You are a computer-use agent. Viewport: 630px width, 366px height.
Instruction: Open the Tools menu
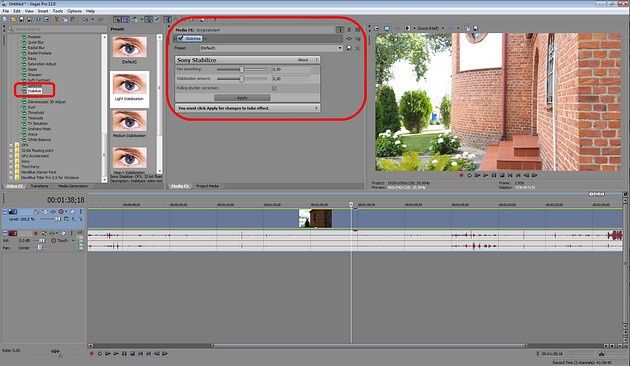coord(58,11)
